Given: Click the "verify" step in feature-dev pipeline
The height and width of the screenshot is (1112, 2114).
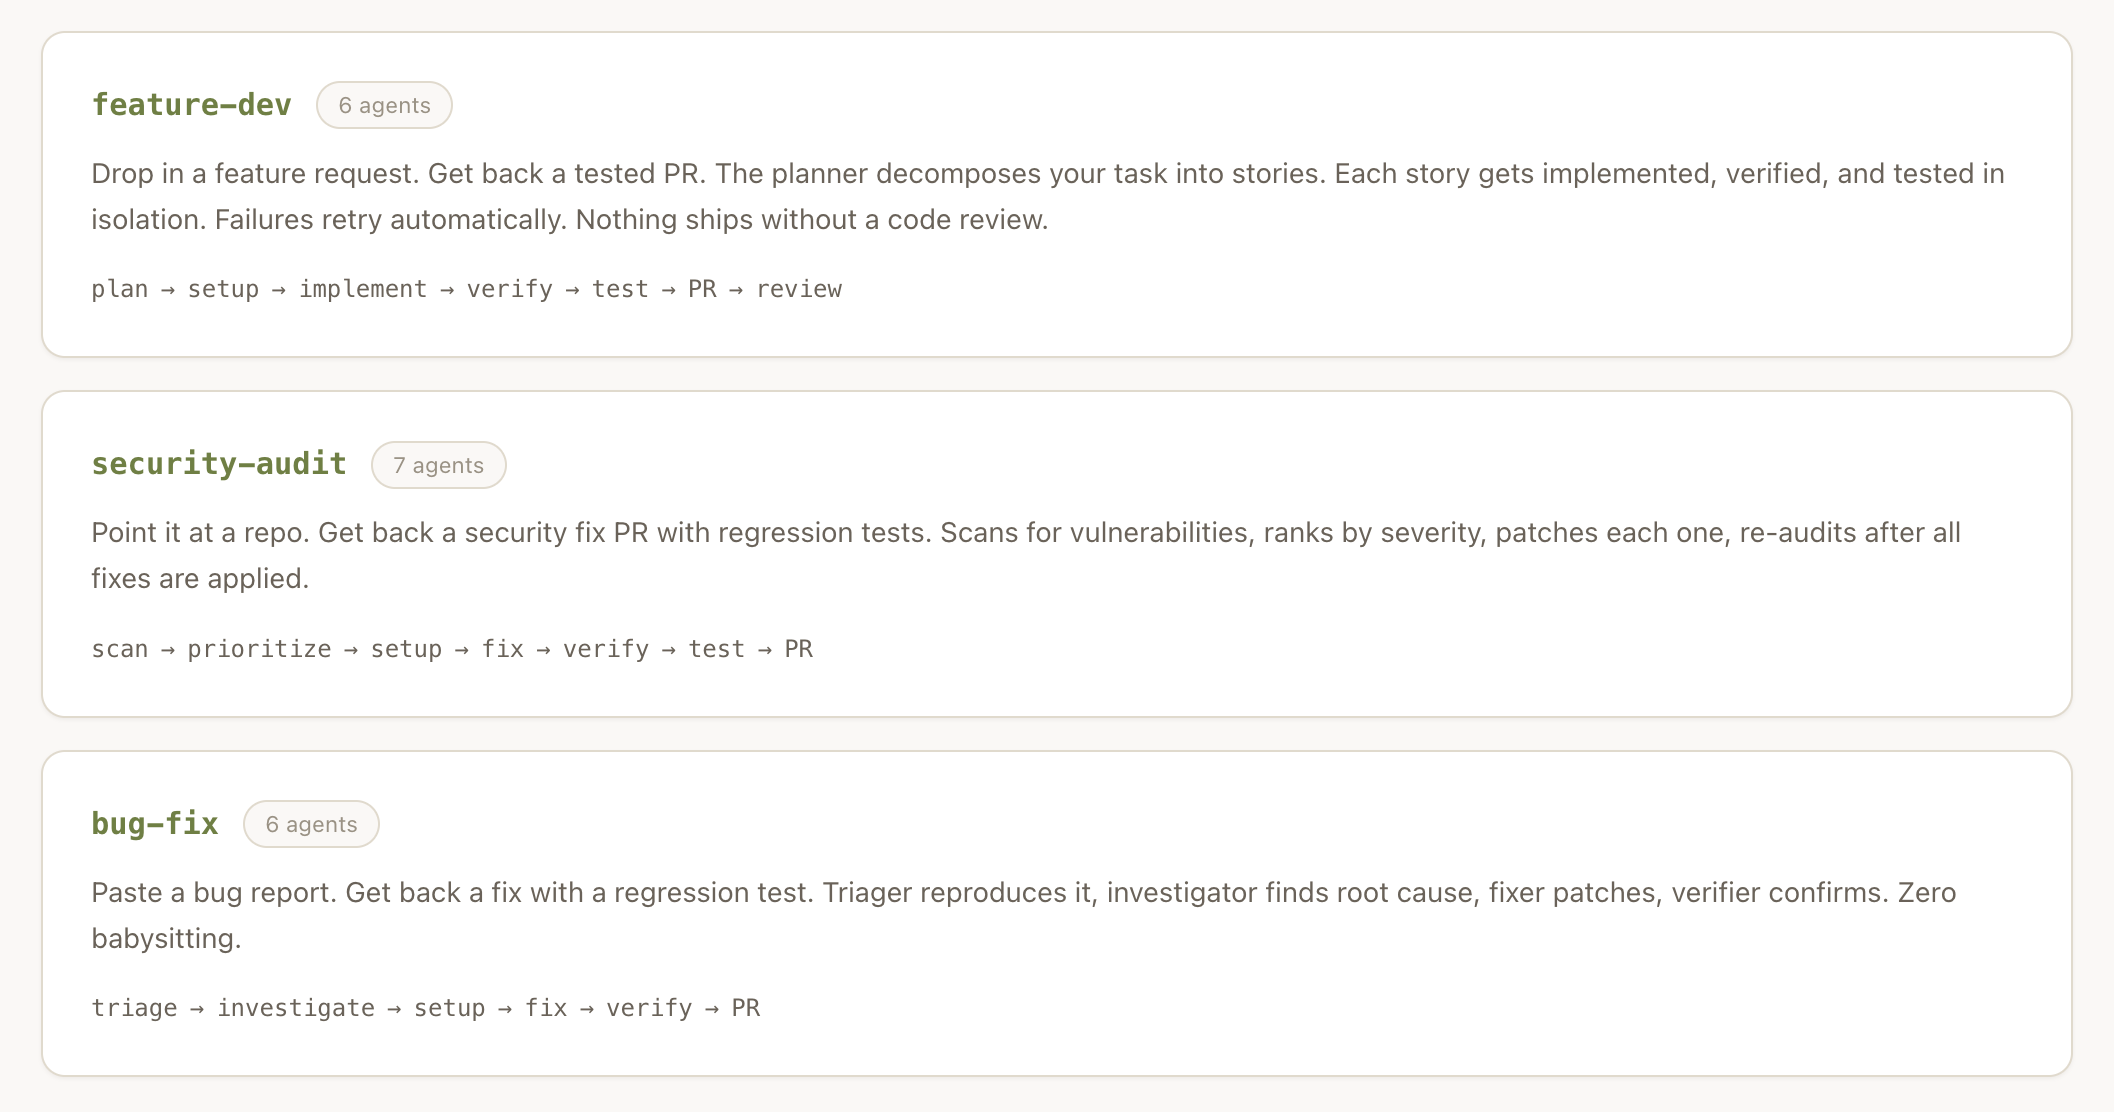Looking at the screenshot, I should click(509, 289).
